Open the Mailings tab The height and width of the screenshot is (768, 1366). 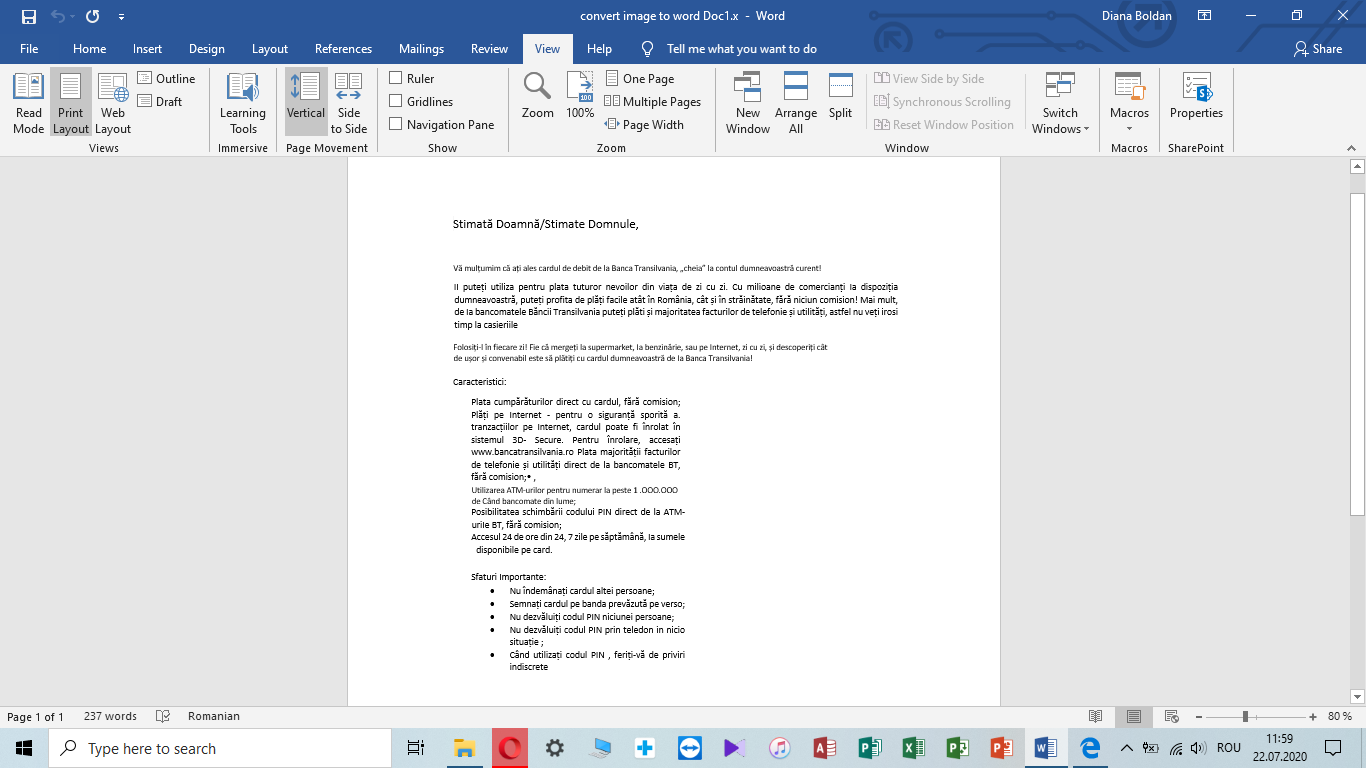(421, 48)
